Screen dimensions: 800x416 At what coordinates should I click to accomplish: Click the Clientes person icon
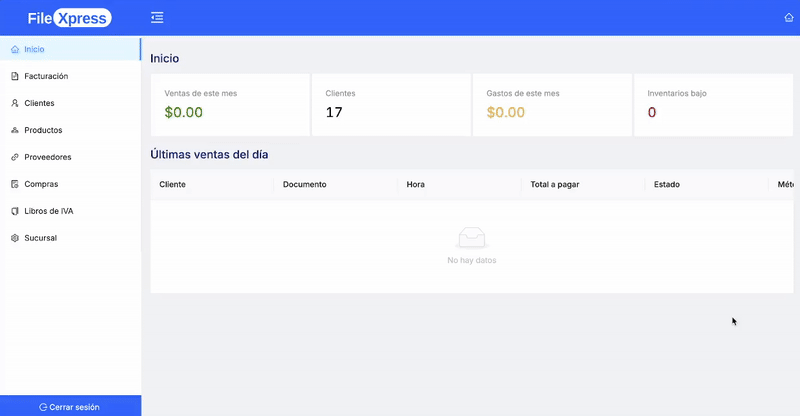coord(15,103)
